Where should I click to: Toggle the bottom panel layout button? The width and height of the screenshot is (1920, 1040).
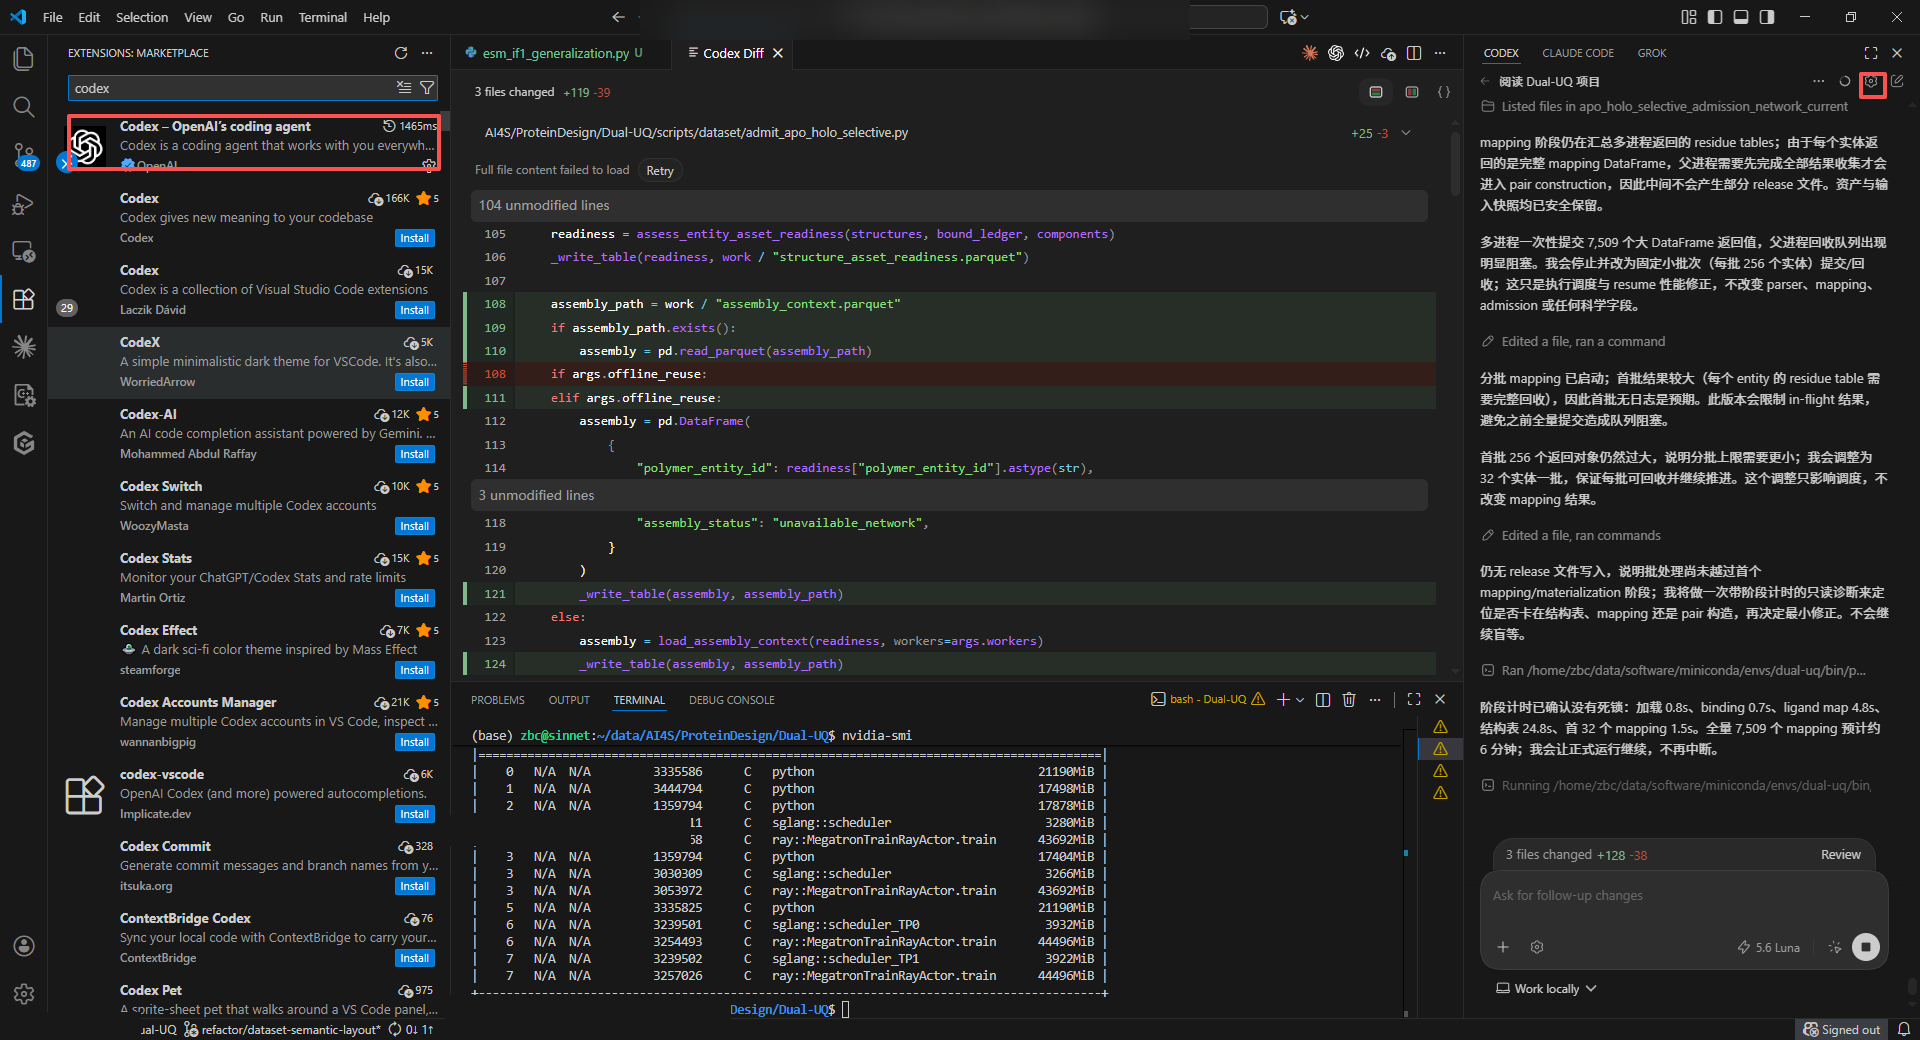click(1741, 17)
